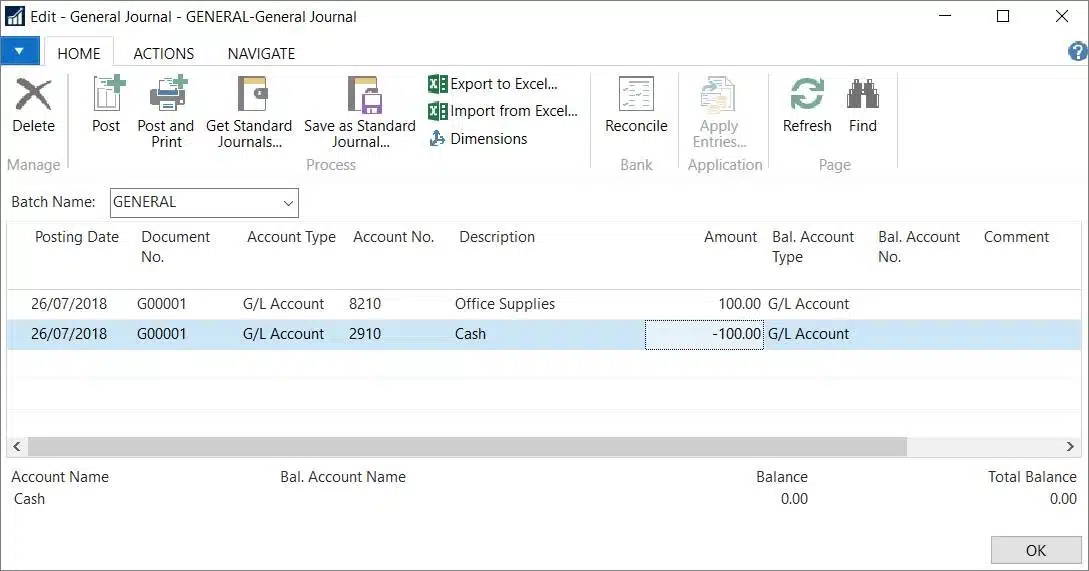Switch to the NAVIGATE ribbon tab
1089x571 pixels.
(261, 54)
